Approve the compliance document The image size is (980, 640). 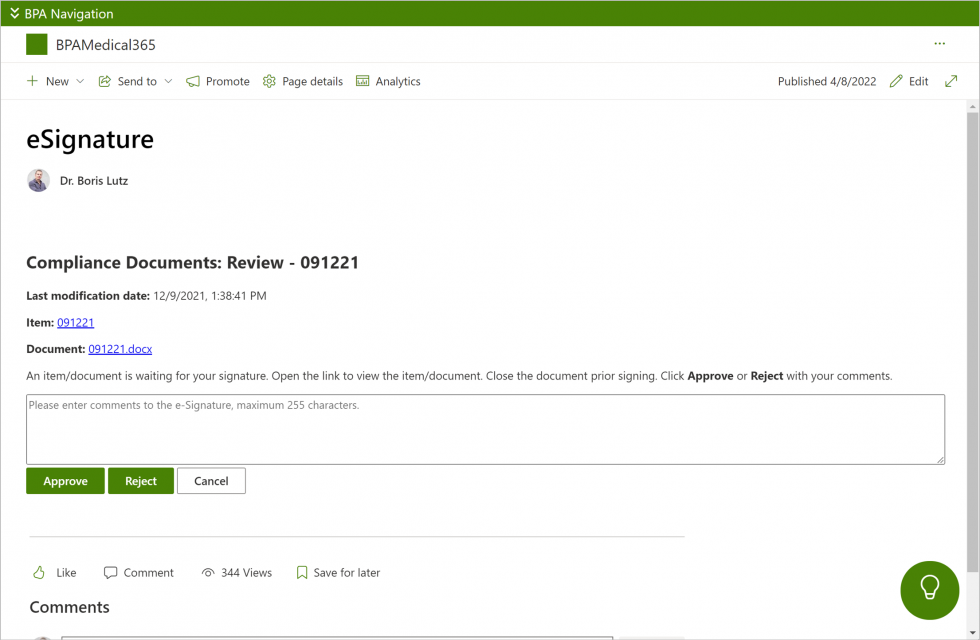(x=65, y=481)
